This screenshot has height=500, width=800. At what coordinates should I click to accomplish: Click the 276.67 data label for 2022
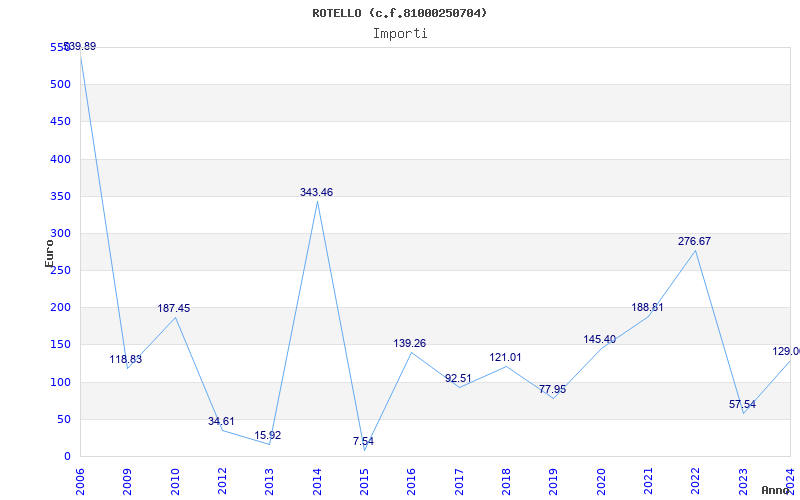click(694, 241)
